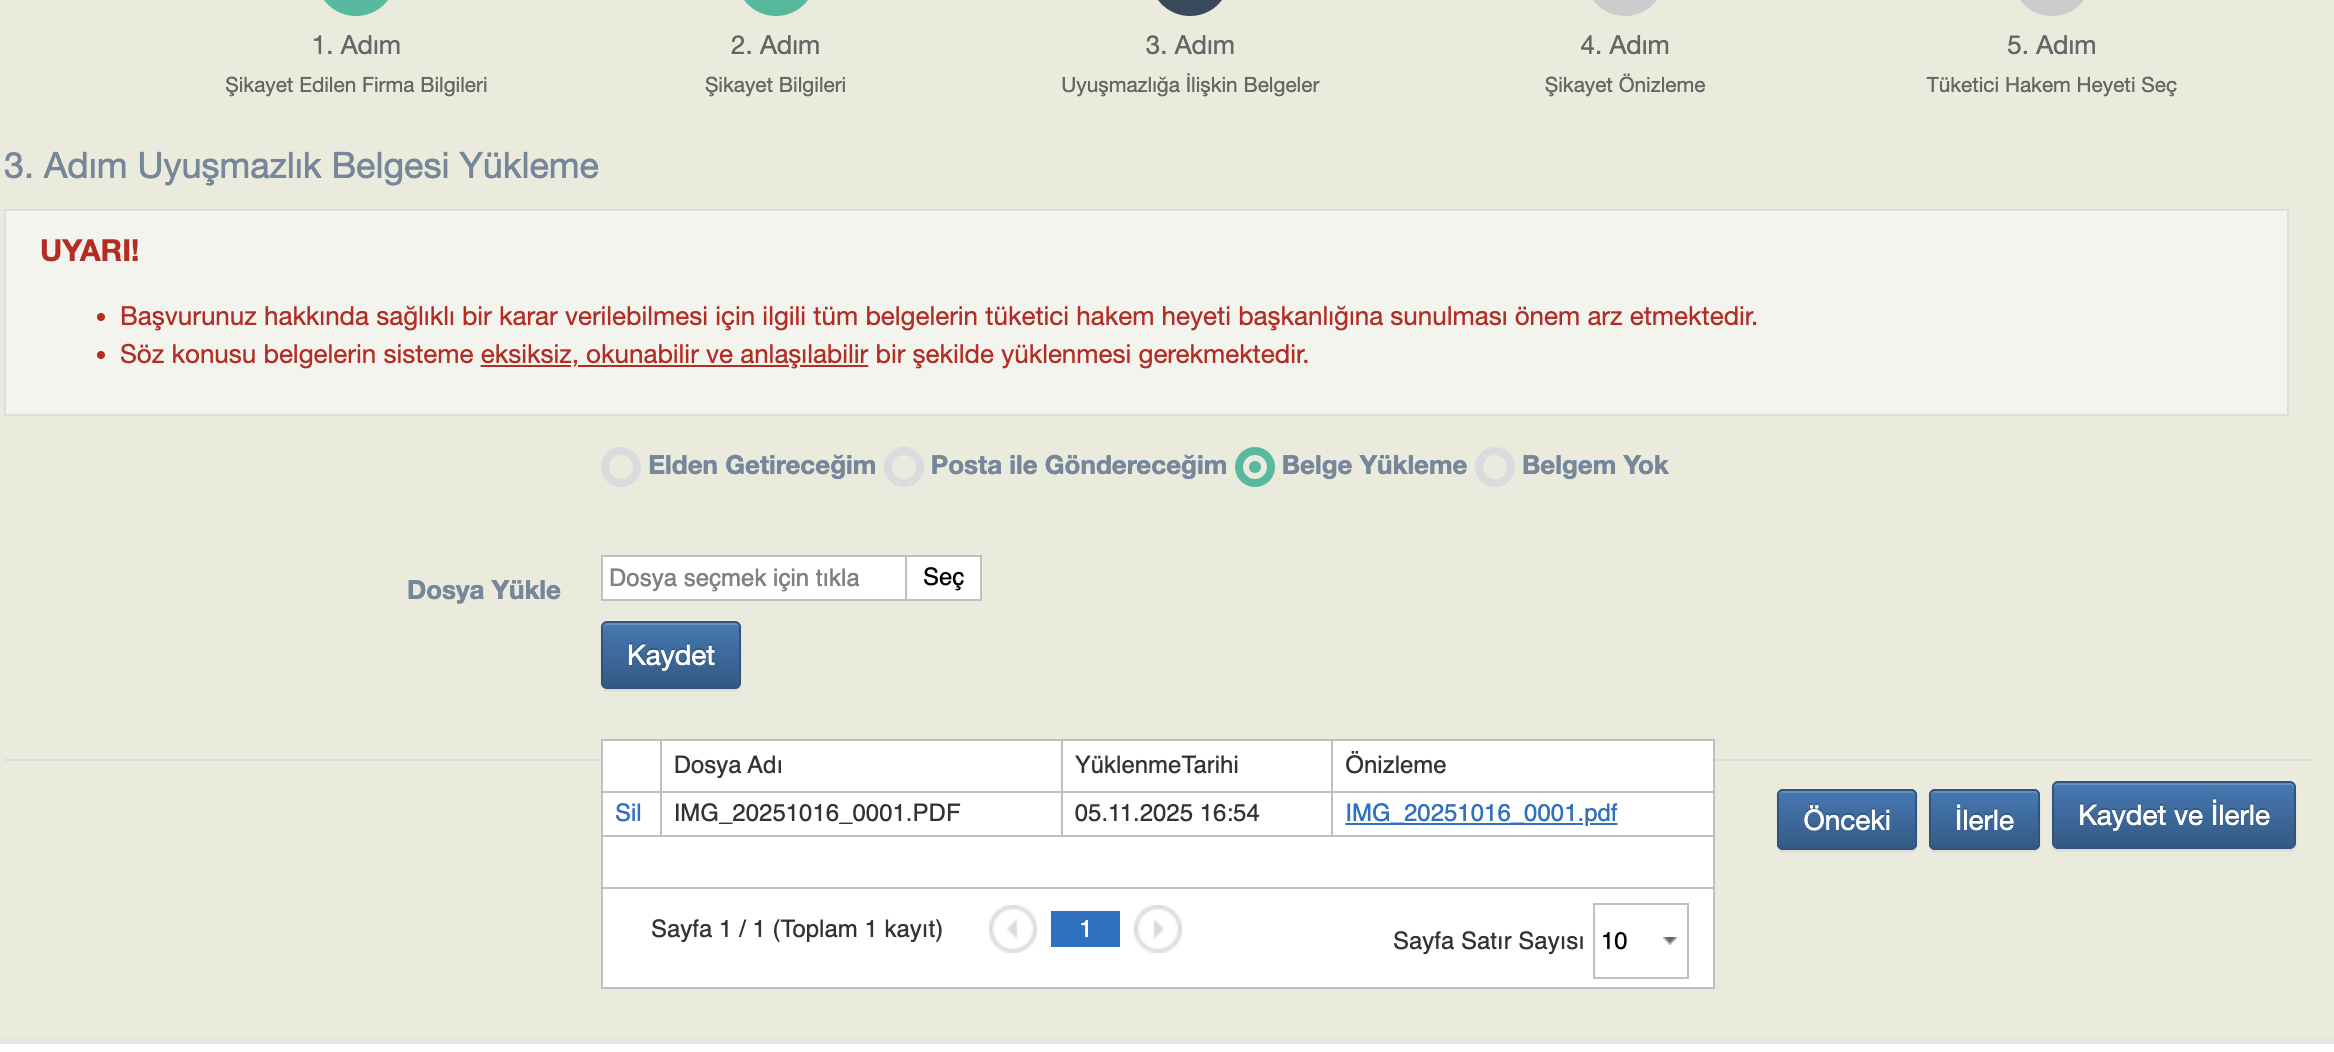The image size is (2334, 1052).
Task: Click the 5. Adım step circle
Action: [2051, 5]
